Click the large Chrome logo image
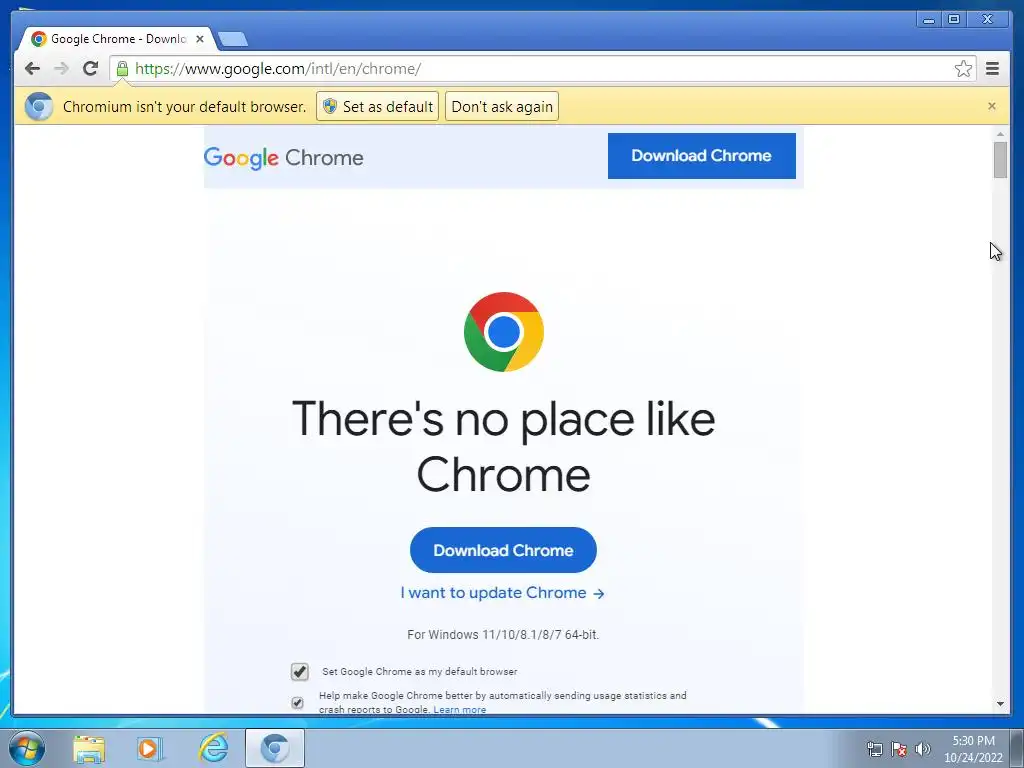1024x768 pixels. point(504,332)
